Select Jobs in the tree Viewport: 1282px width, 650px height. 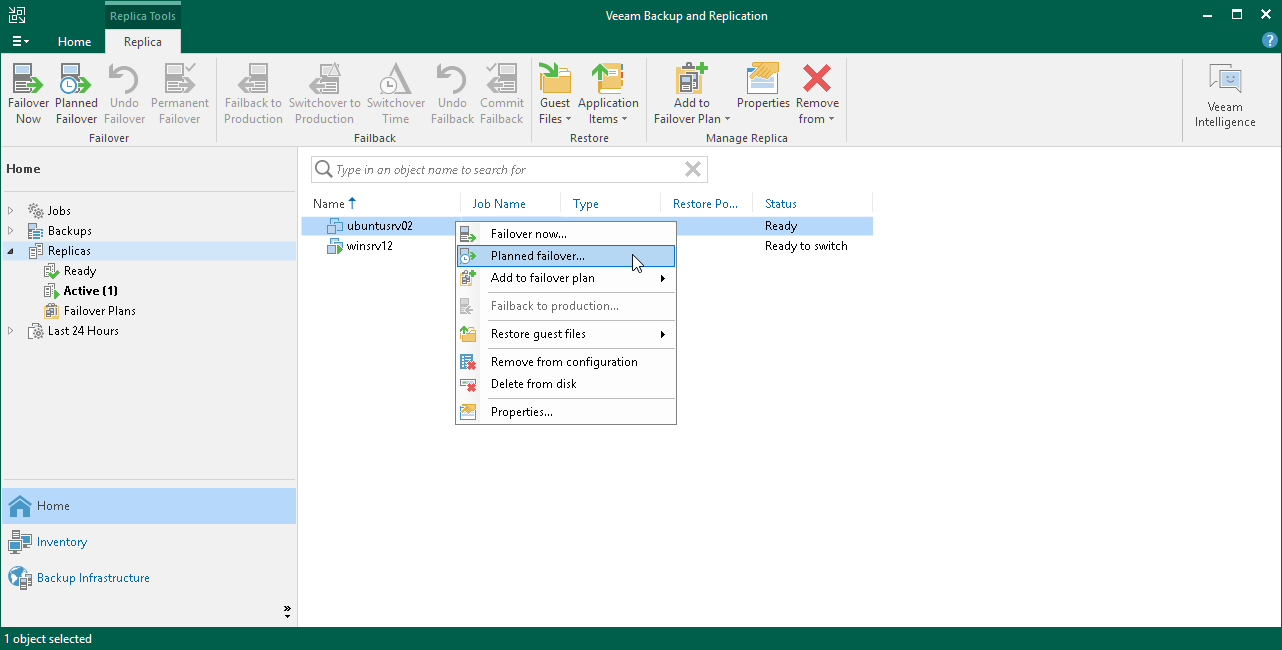click(59, 211)
